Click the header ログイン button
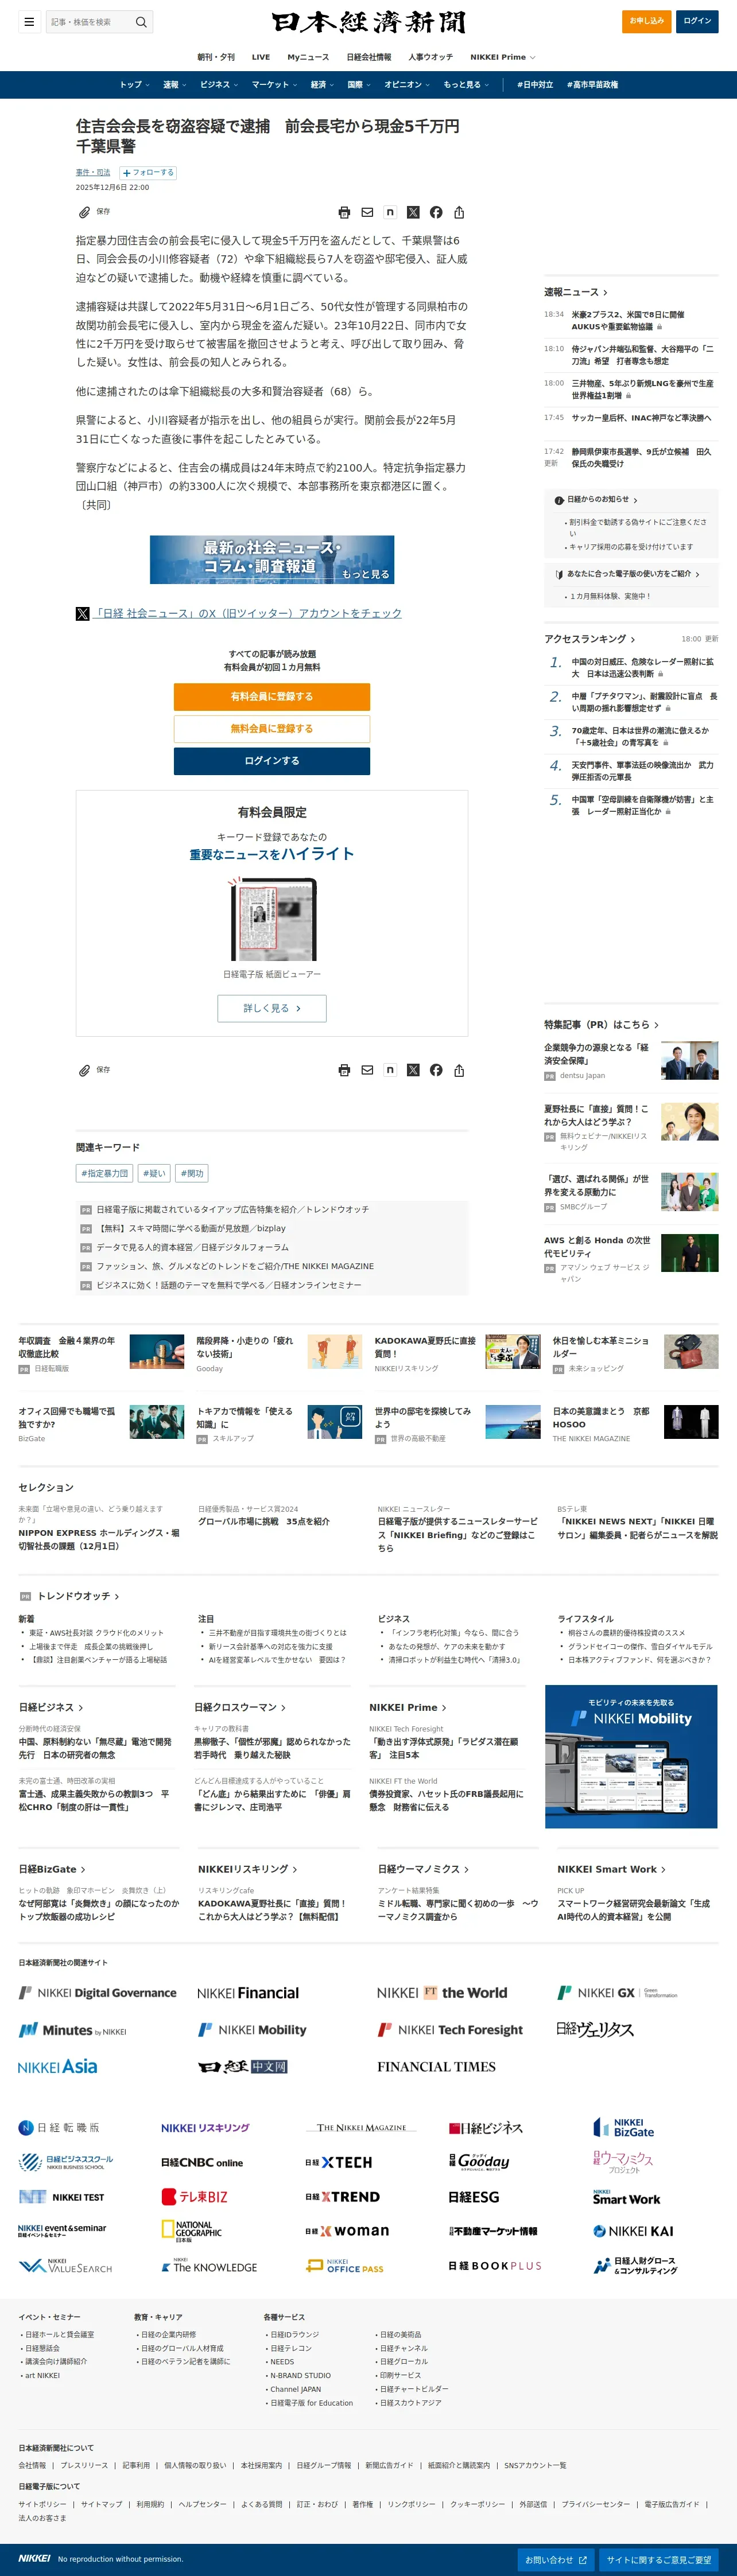 coord(697,21)
